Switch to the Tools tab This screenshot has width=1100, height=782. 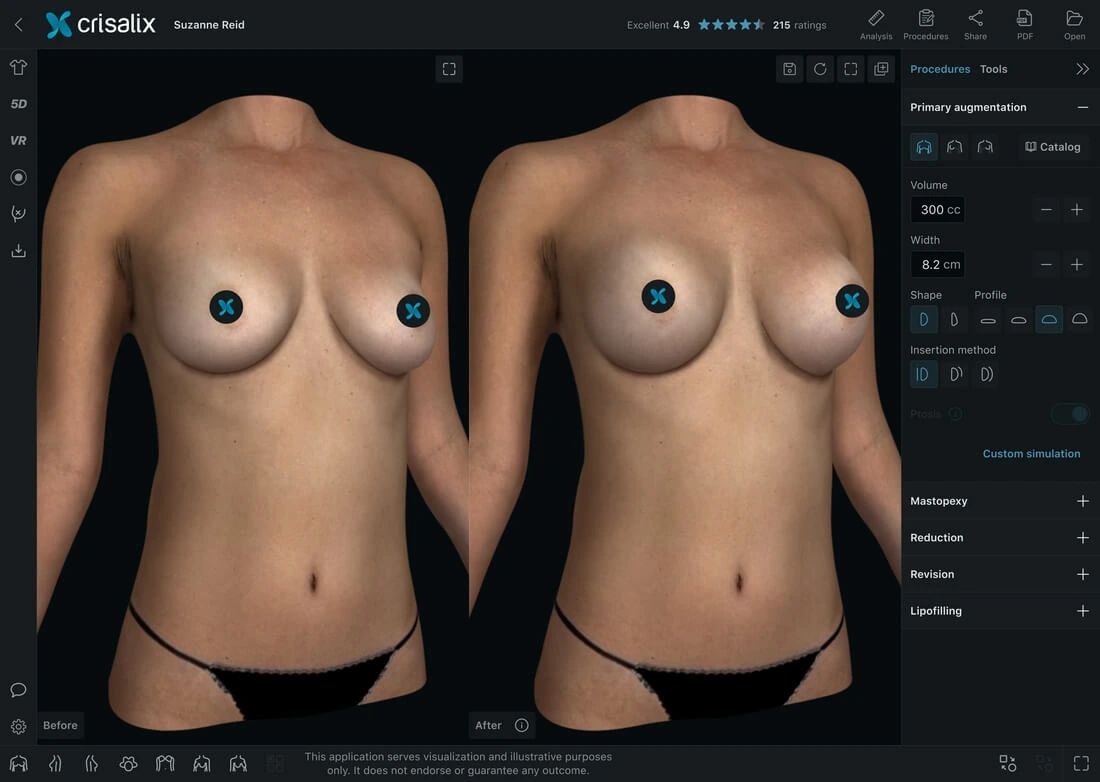(x=993, y=68)
